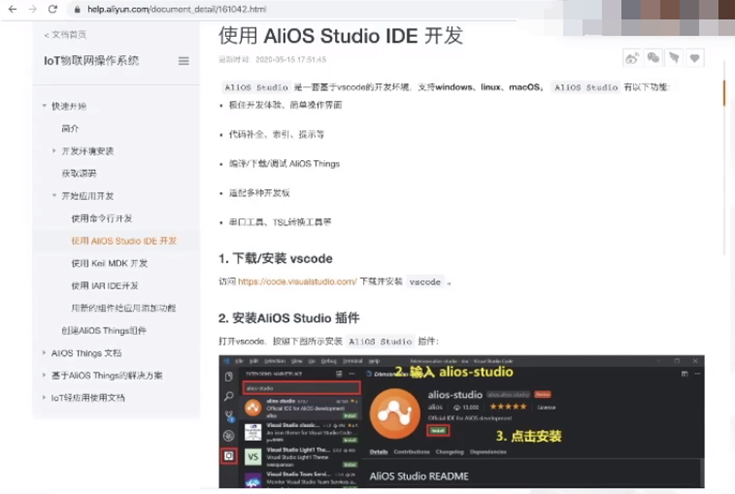735x494 pixels.
Task: Expand the AliOS Things 文档 arrow
Action: pos(44,352)
